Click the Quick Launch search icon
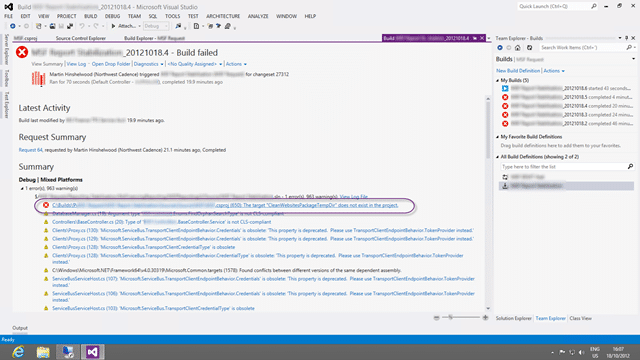The width and height of the screenshot is (640, 360). pyautogui.click(x=593, y=6)
